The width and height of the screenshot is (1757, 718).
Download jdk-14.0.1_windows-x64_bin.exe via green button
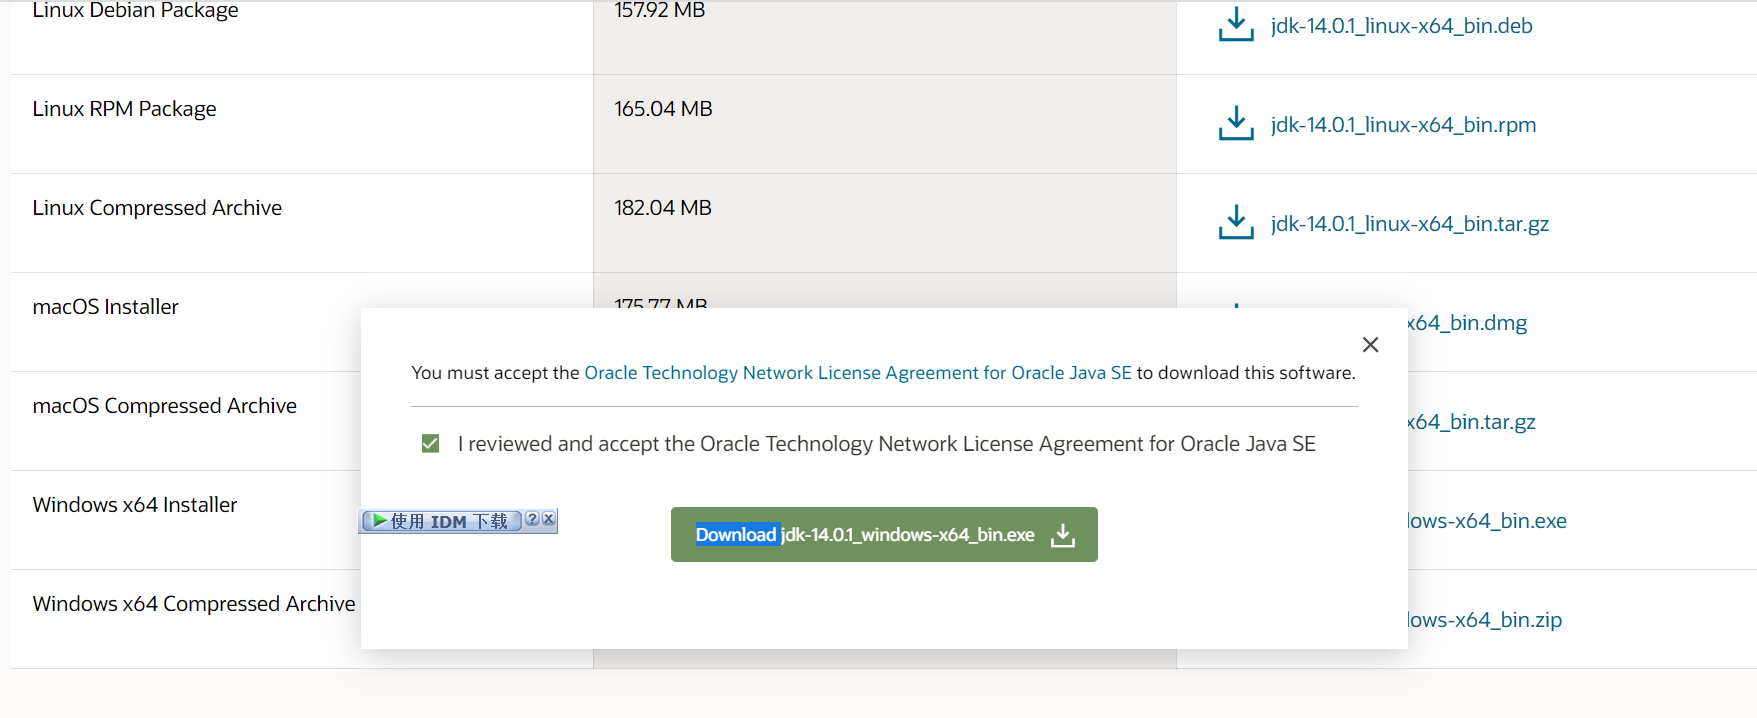point(884,535)
